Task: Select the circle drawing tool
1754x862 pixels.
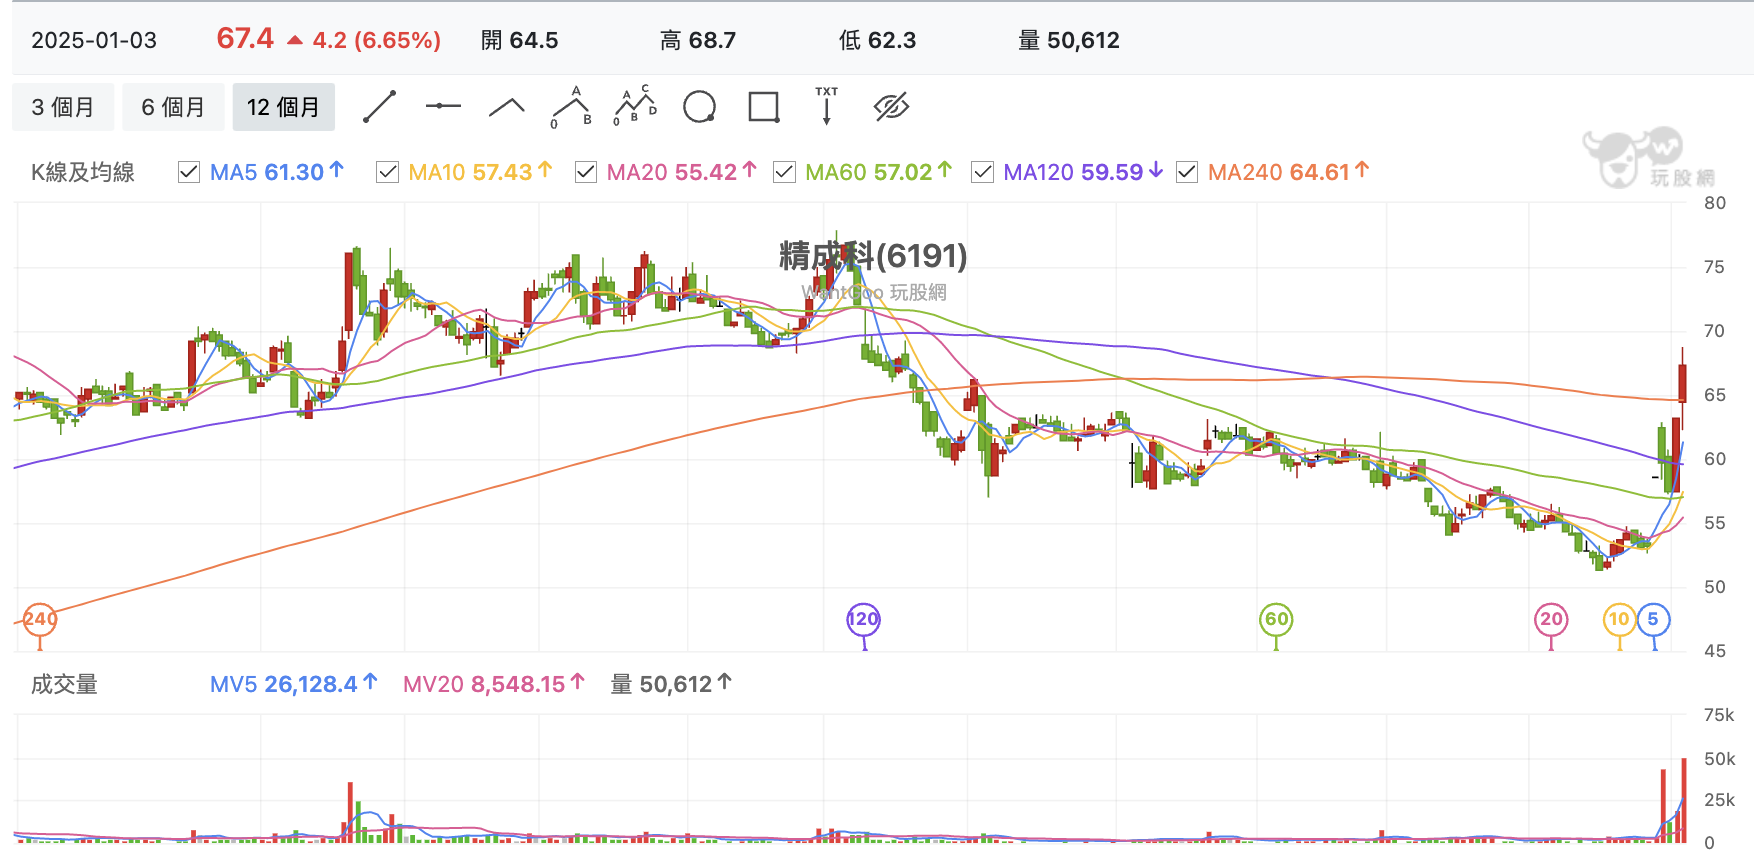Action: coord(699,107)
